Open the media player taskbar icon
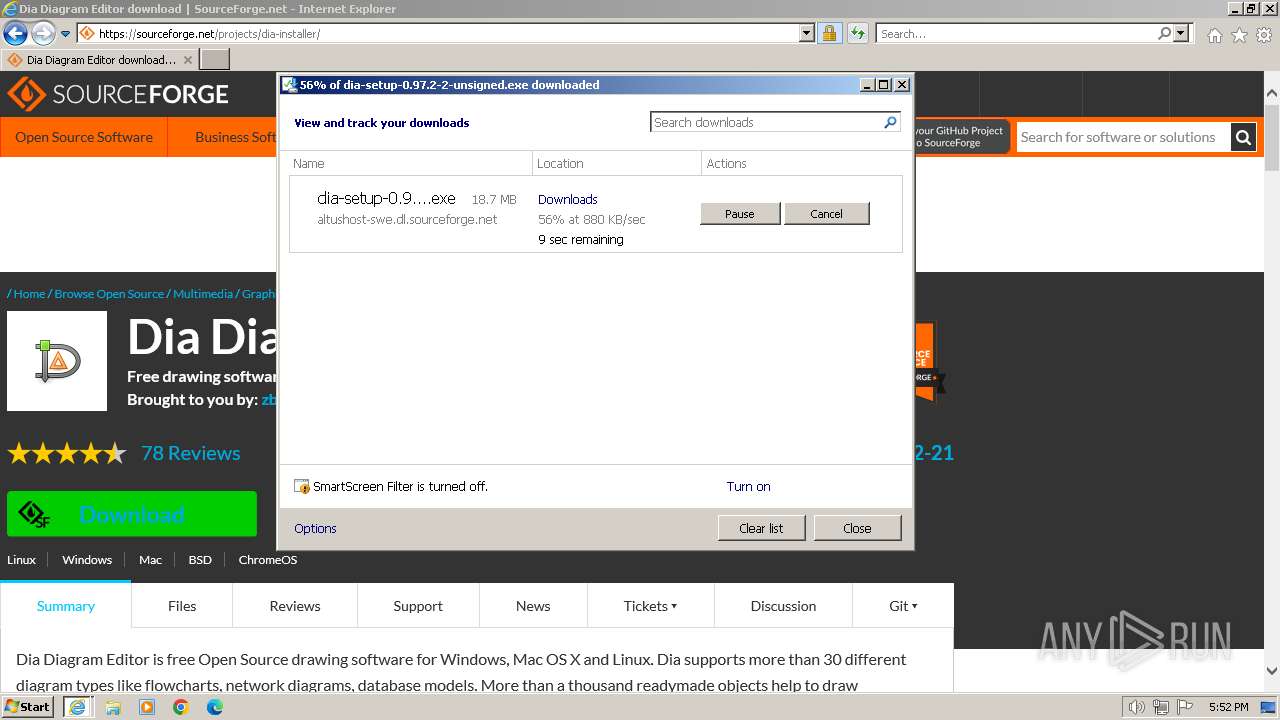 (147, 707)
